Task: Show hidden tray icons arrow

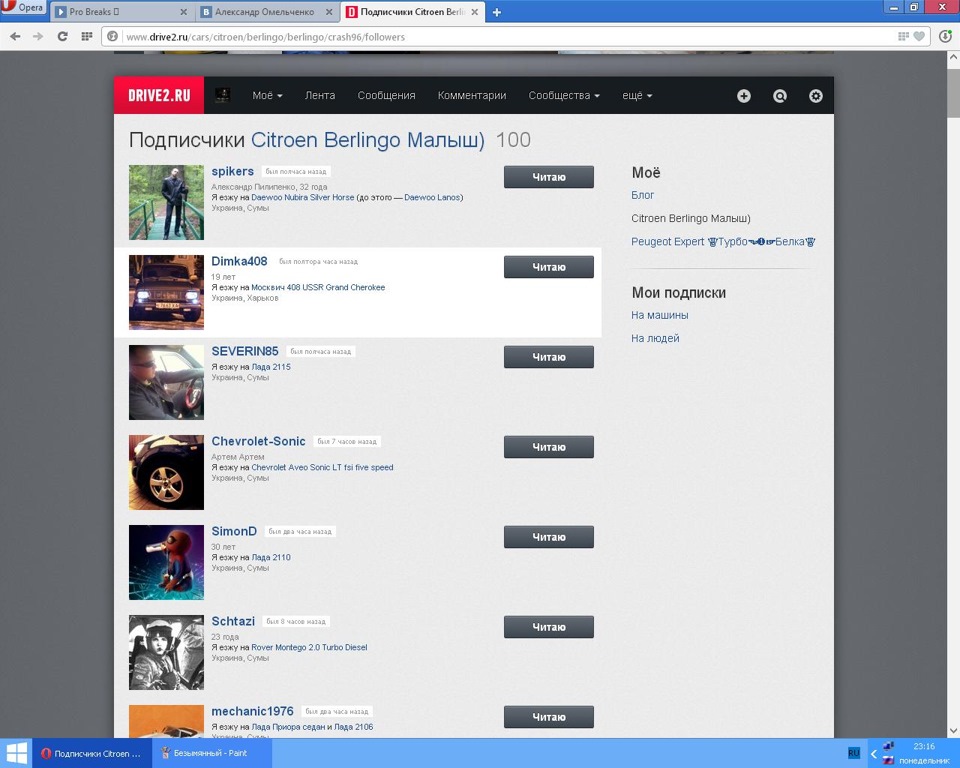Action: pyautogui.click(x=874, y=753)
